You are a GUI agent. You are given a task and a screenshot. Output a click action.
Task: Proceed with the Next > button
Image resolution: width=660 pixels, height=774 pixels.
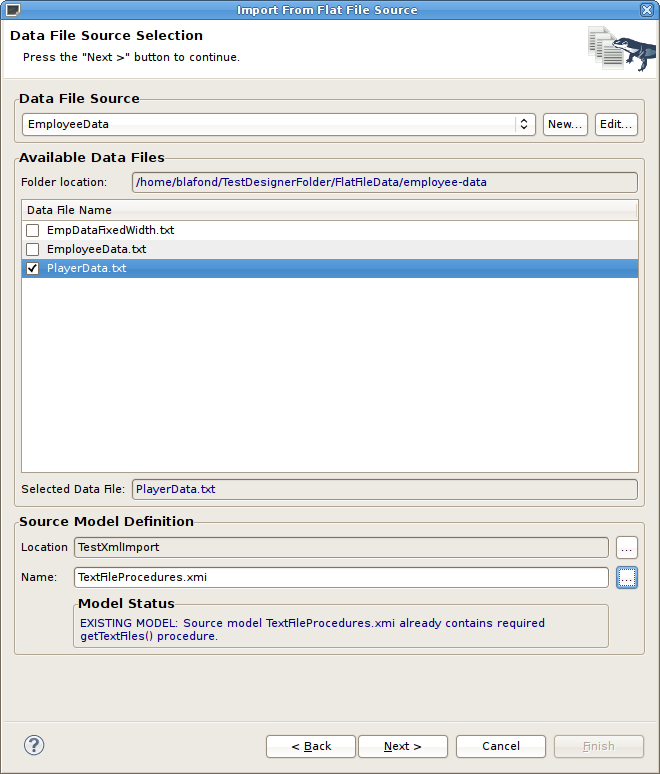pyautogui.click(x=403, y=746)
